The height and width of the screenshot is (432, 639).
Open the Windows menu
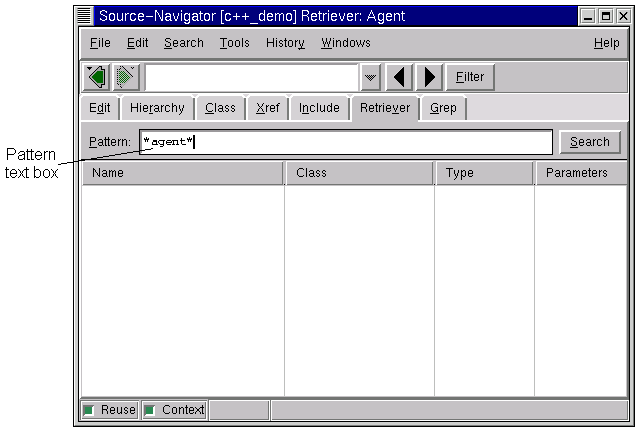pos(346,43)
